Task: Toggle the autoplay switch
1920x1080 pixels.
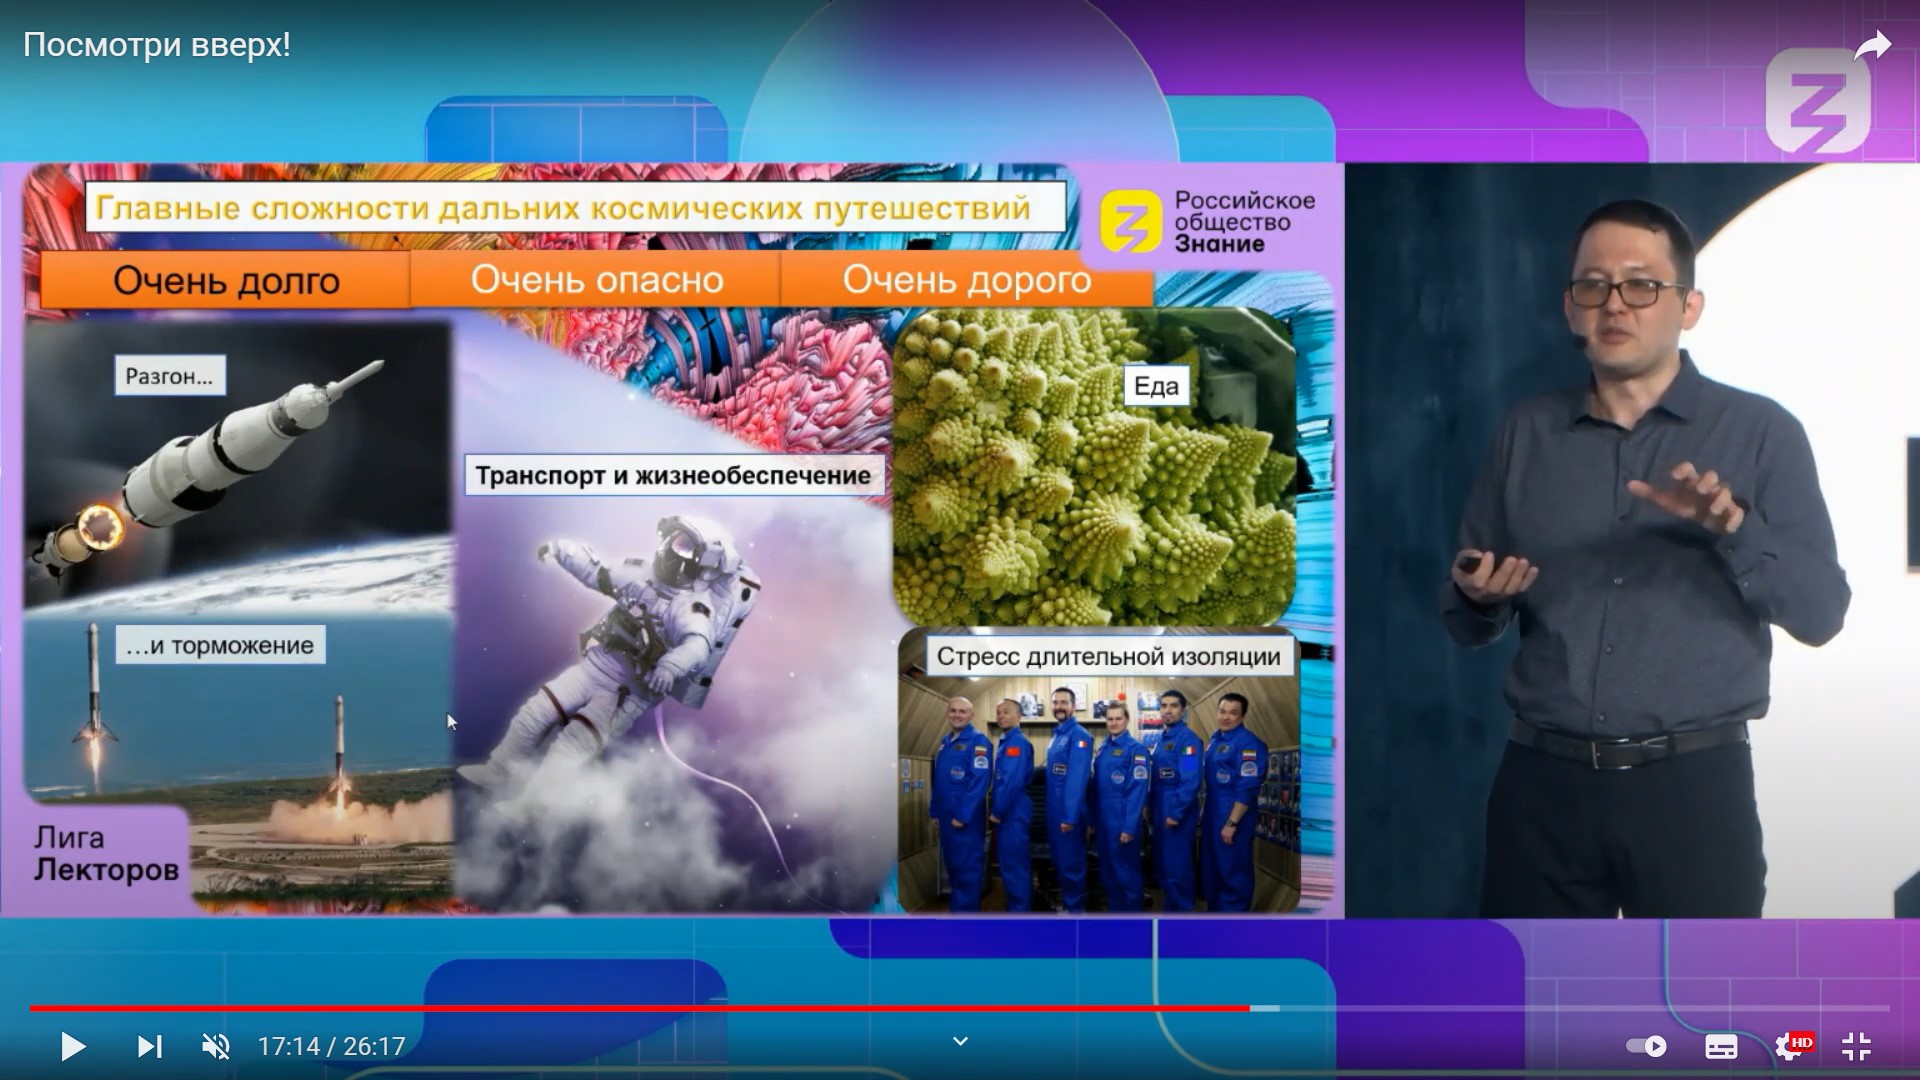Action: point(1645,1046)
